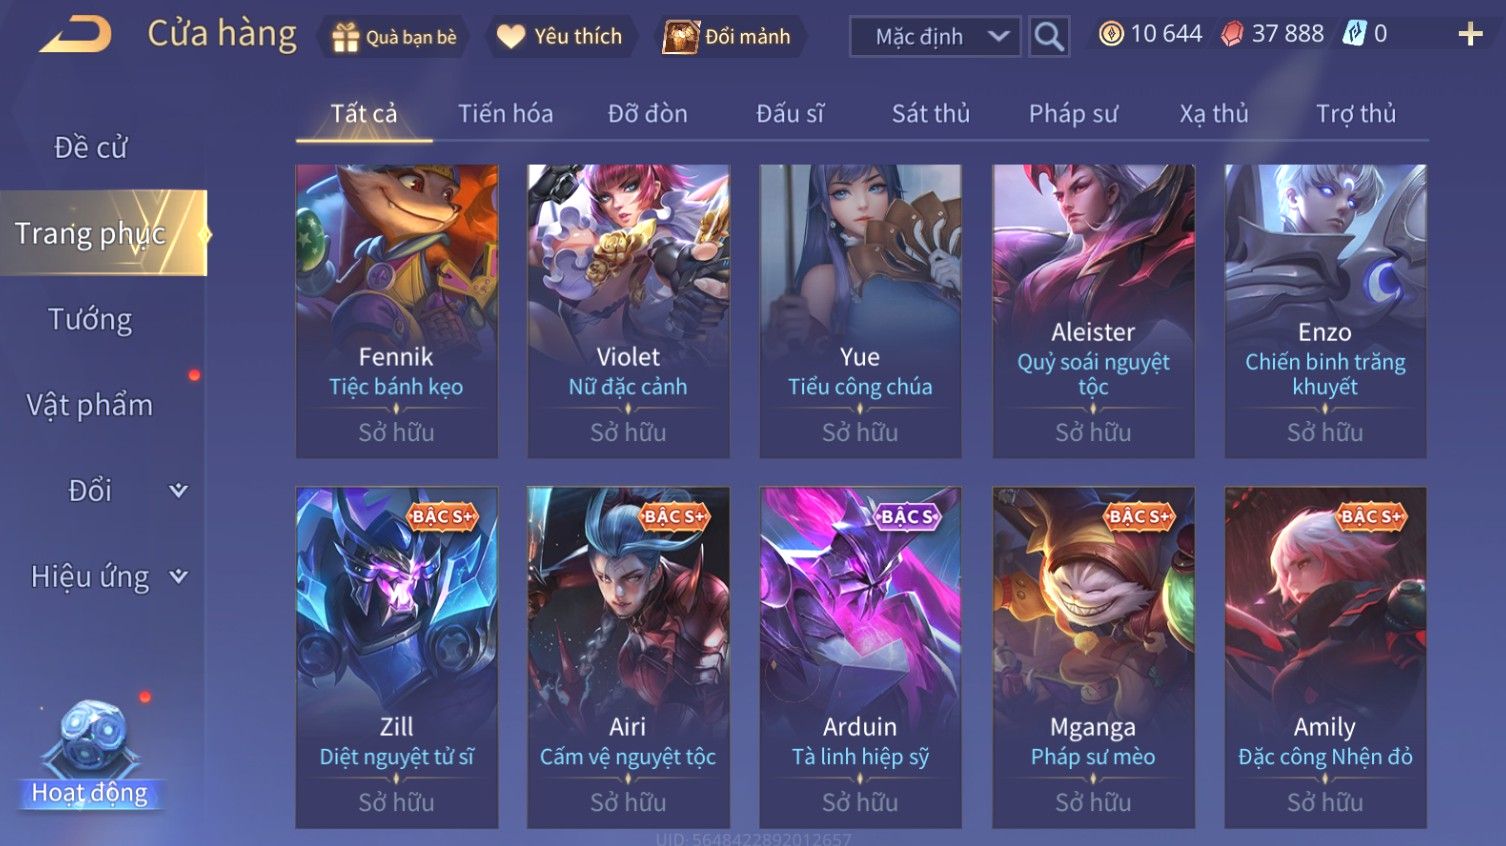Go to Tướng in the sidebar
This screenshot has width=1506, height=846.
click(90, 319)
